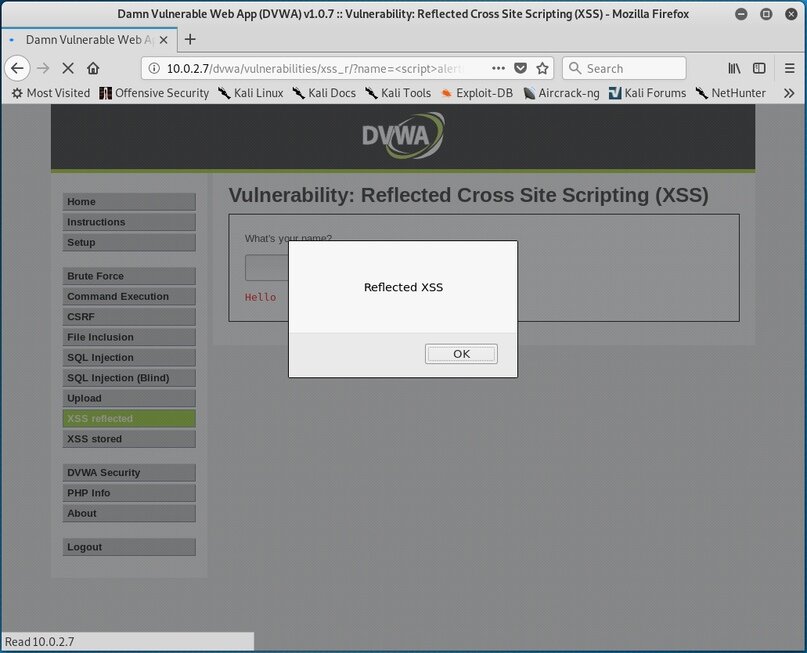This screenshot has height=653, width=807.
Task: Open NetHunter bookmark
Action: point(730,93)
